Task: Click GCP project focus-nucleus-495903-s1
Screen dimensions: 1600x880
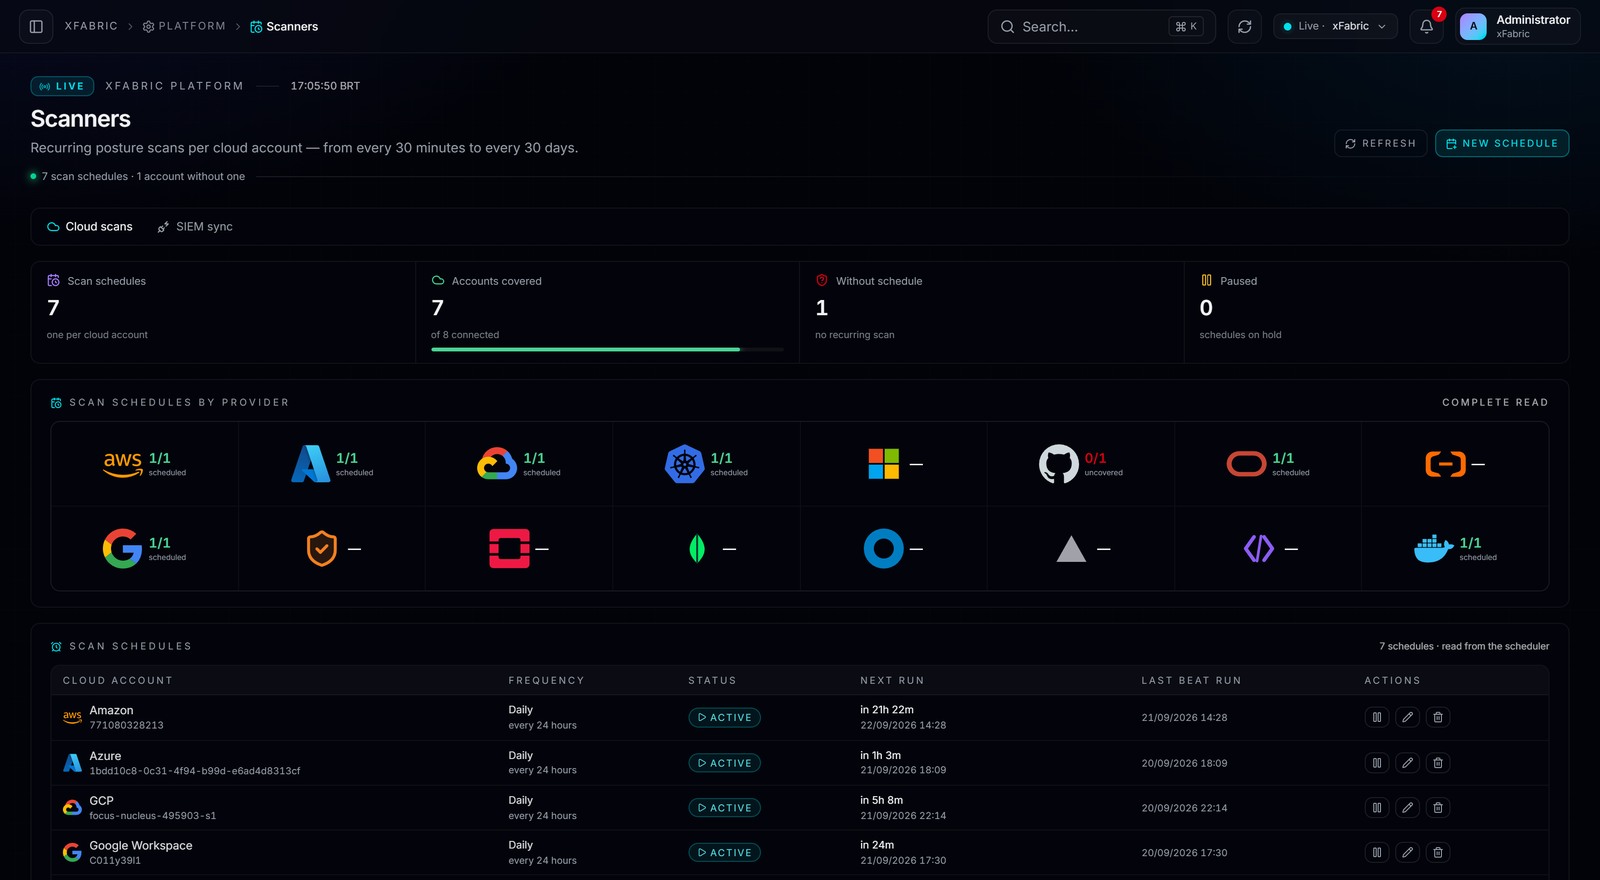Action: [x=153, y=816]
